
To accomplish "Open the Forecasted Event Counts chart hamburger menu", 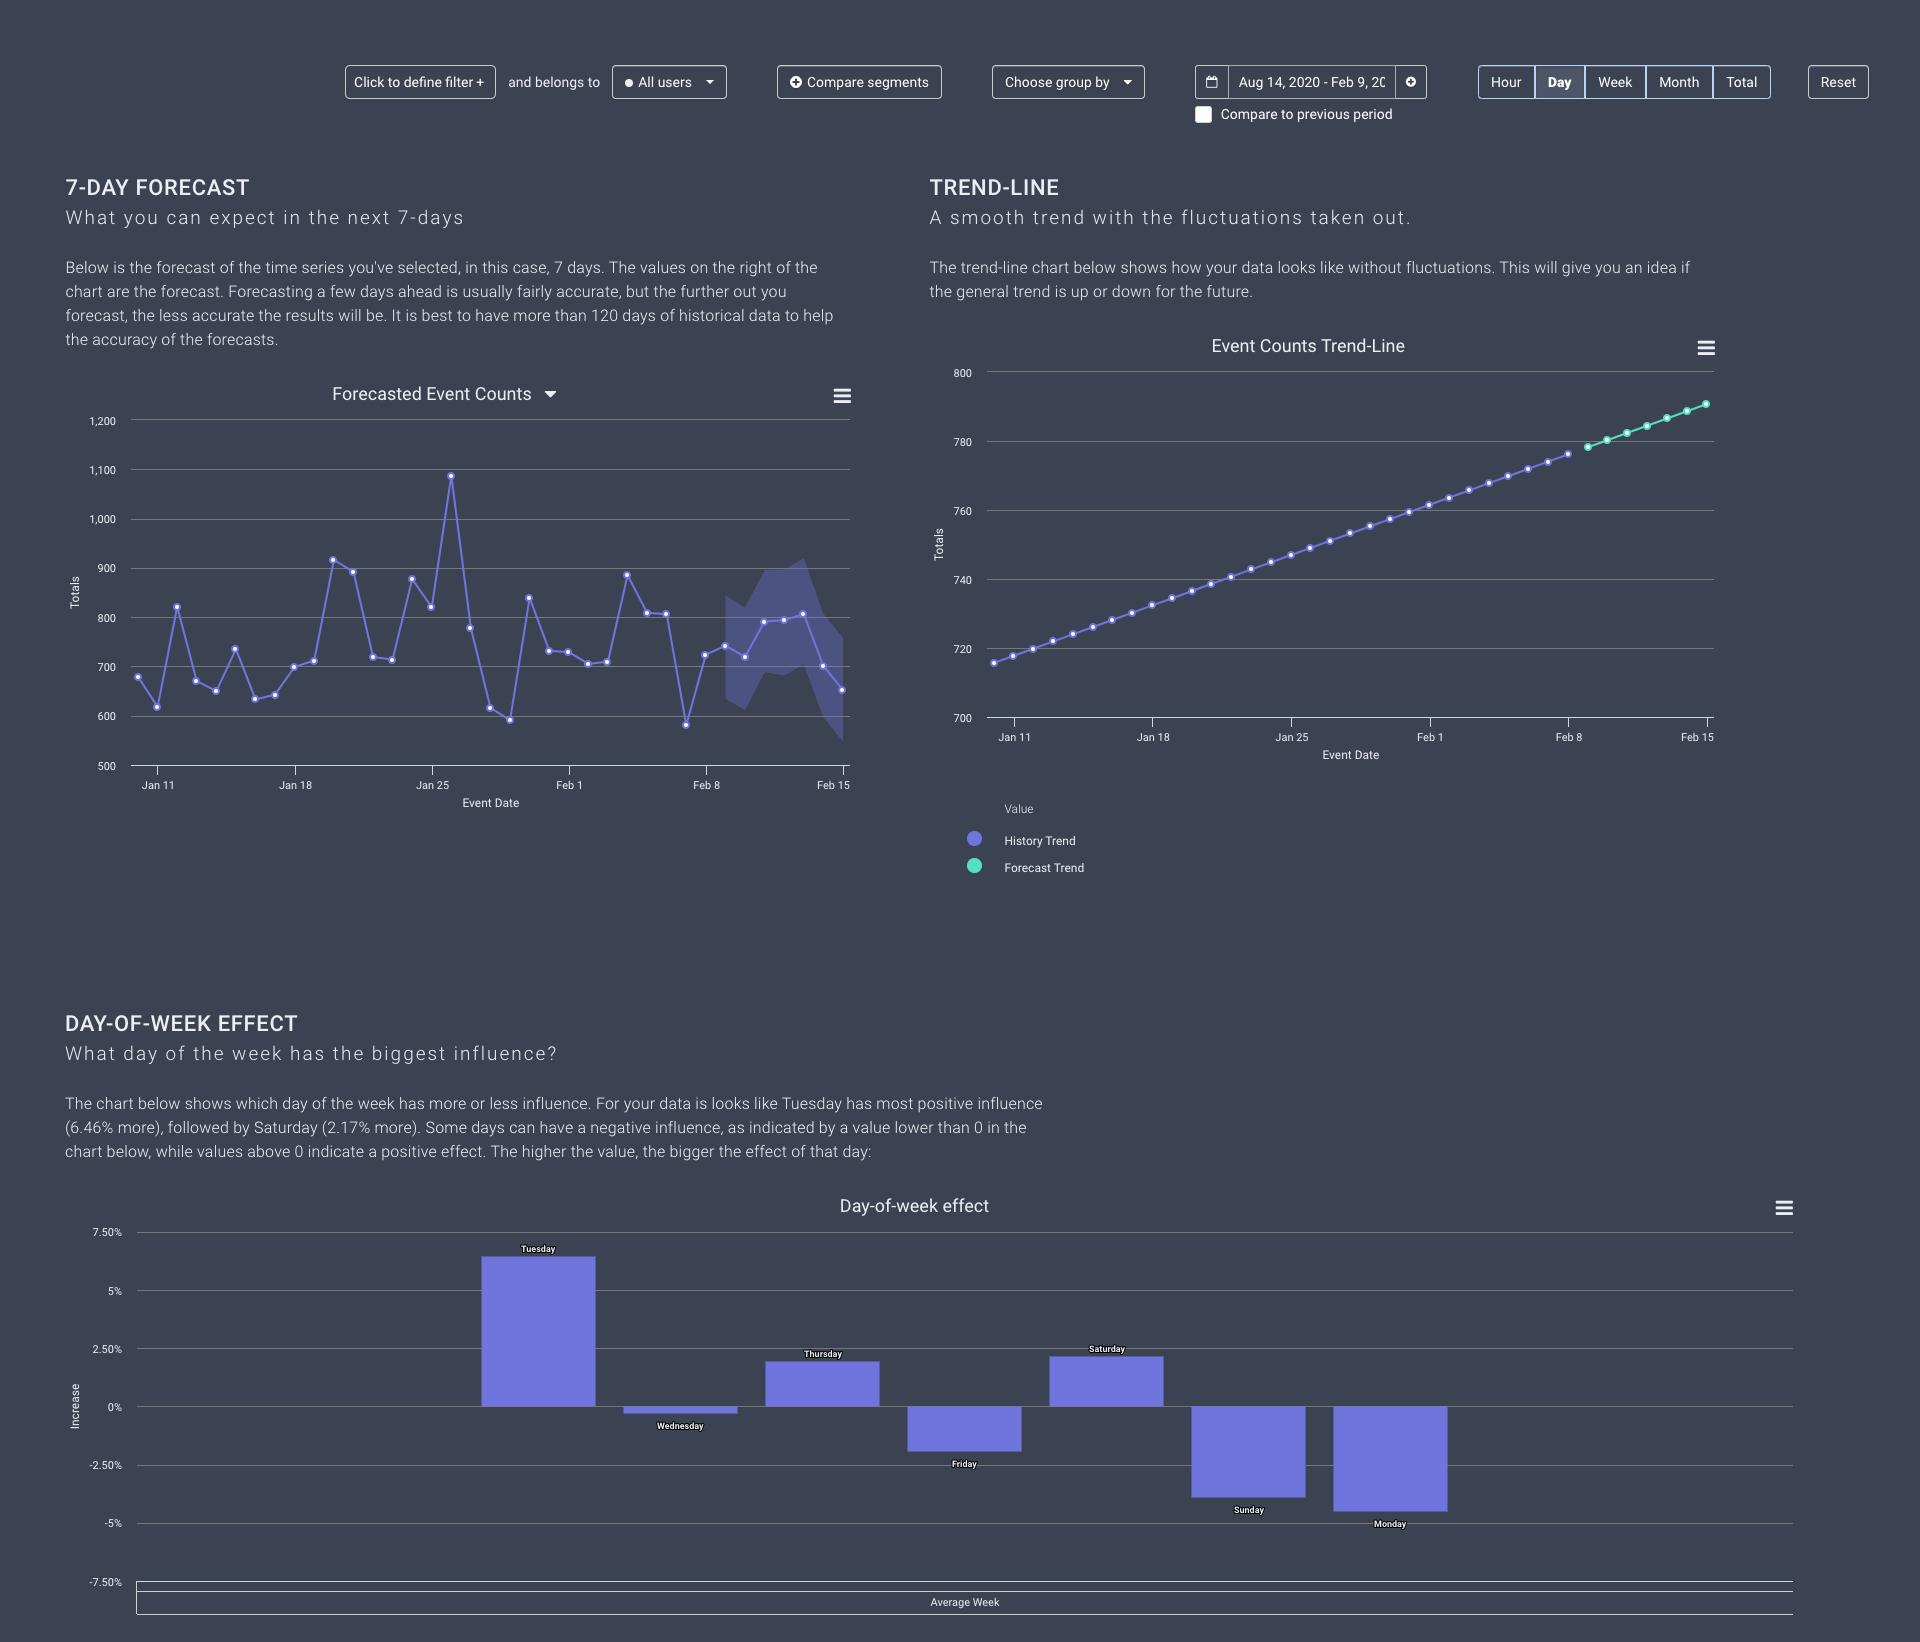I will tap(842, 396).
